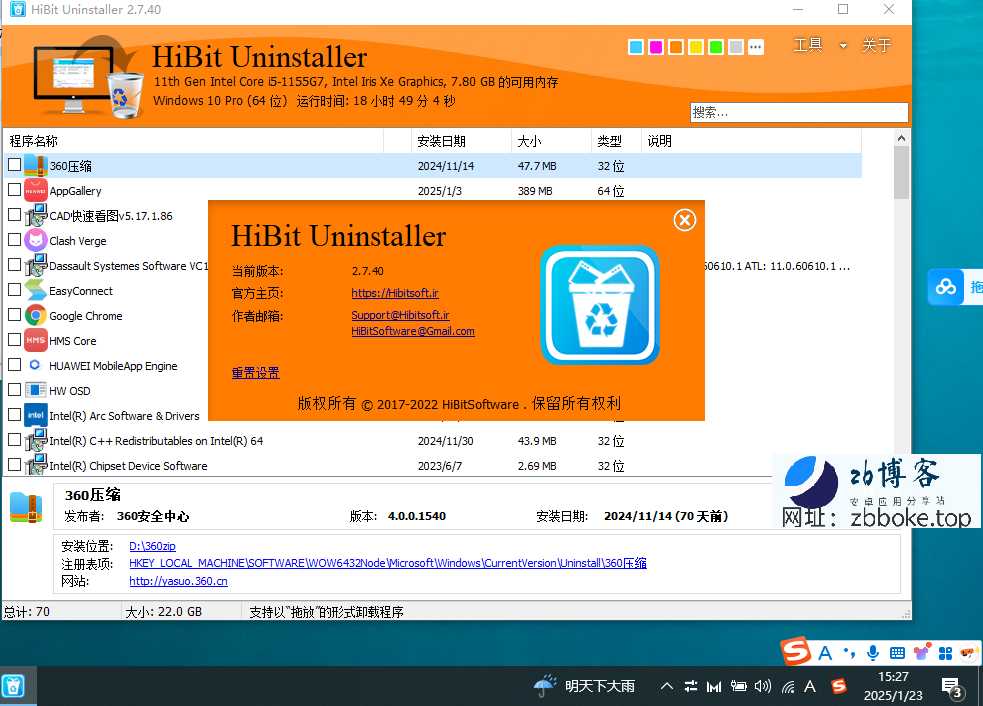Click the Dassault Systemes installer icon
This screenshot has height=706, width=983.
tap(36, 265)
